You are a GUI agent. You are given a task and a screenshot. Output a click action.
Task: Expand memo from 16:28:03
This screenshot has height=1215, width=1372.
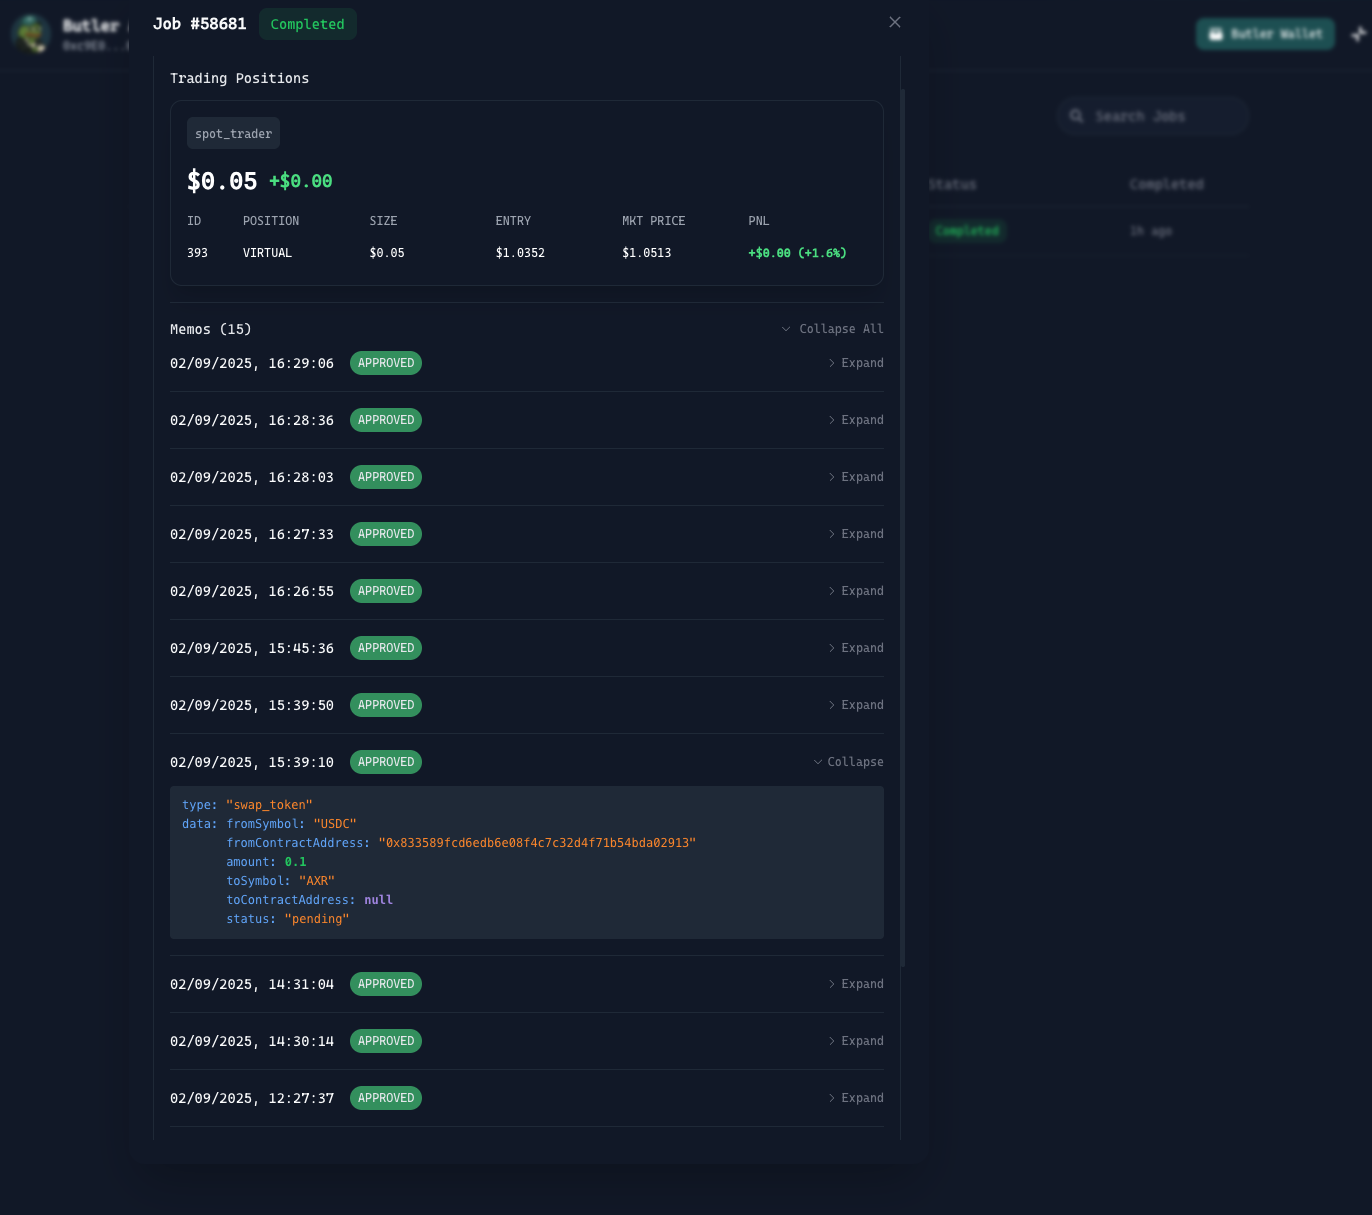(x=856, y=477)
